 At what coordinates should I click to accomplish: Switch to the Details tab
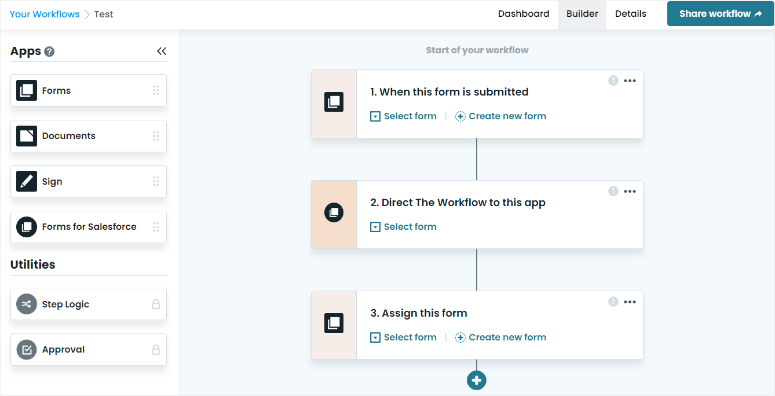point(631,14)
